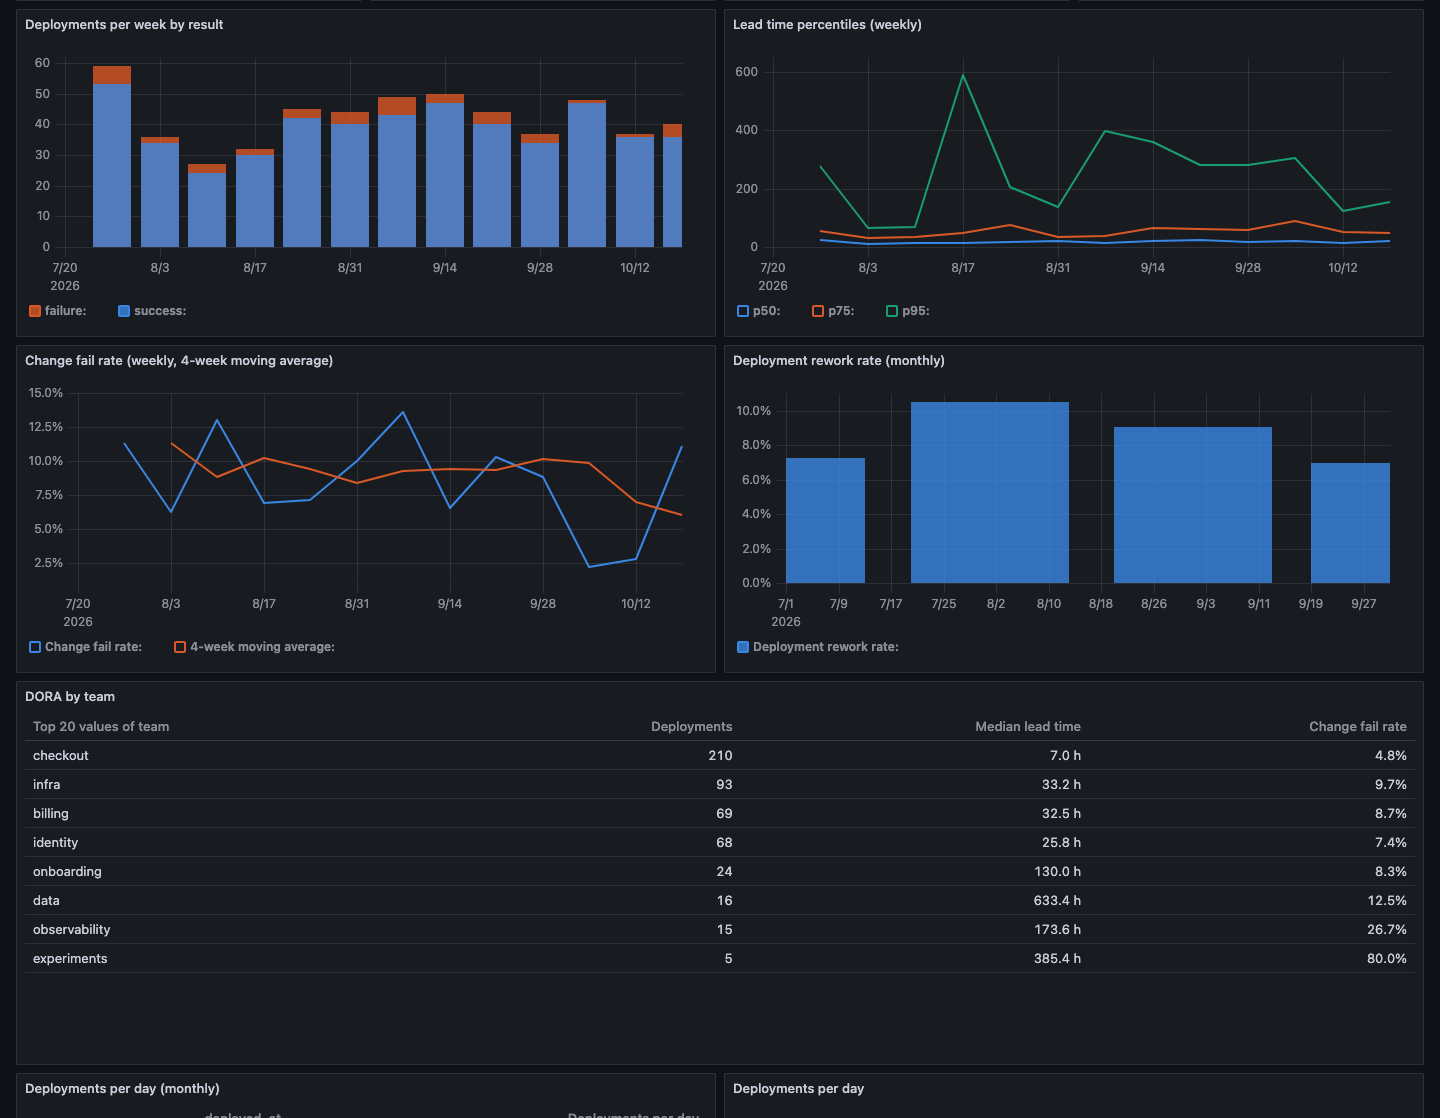
Task: Select the checkout team row
Action: [x=720, y=755]
